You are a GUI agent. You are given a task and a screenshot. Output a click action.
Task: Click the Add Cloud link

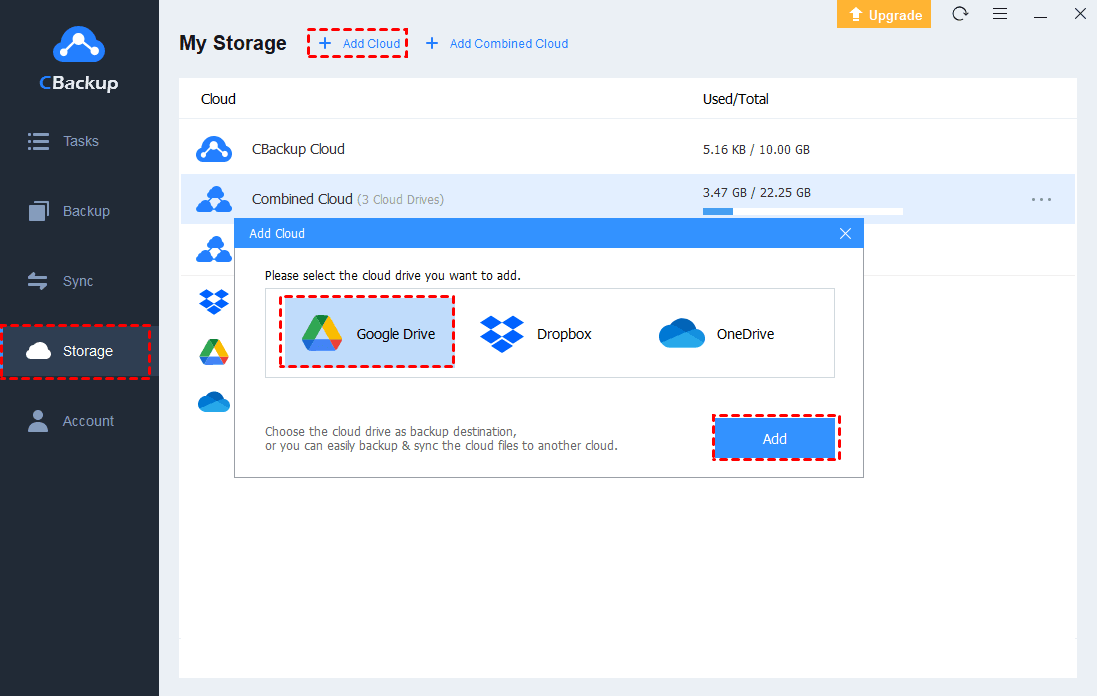click(371, 43)
